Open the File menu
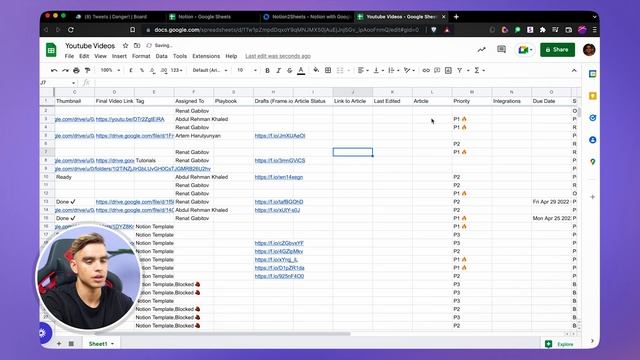 69,56
